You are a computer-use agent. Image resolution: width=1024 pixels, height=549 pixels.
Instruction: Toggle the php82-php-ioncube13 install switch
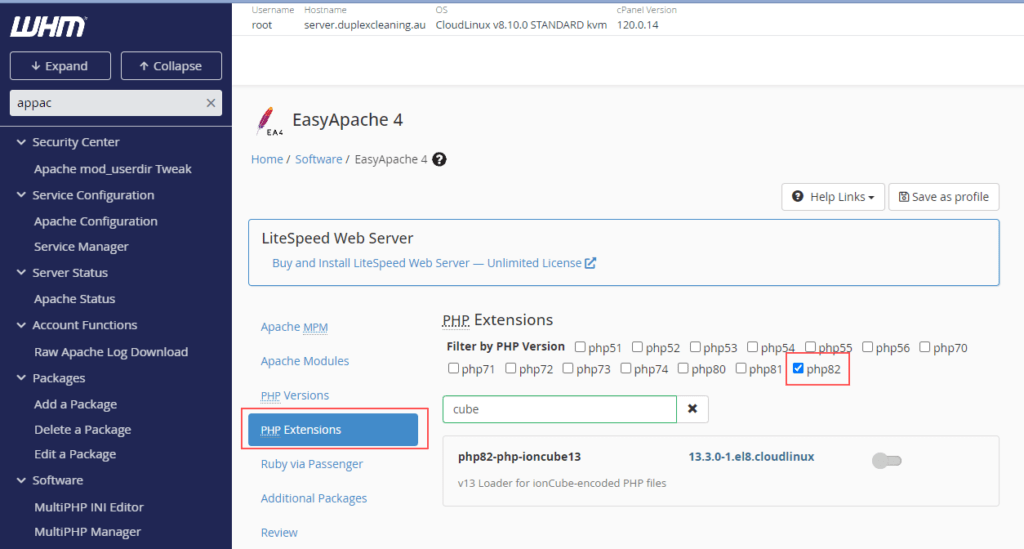pyautogui.click(x=887, y=461)
